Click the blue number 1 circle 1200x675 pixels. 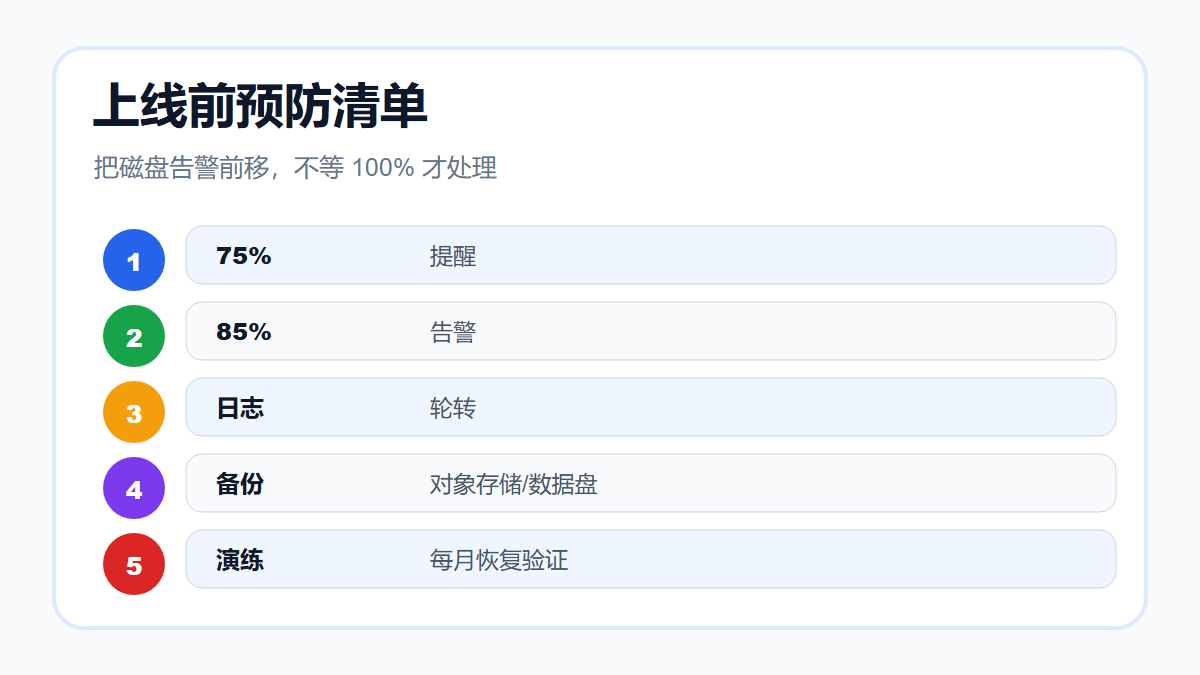[x=134, y=260]
